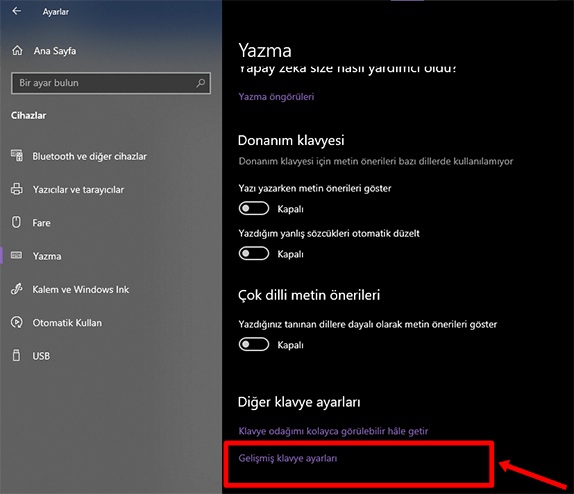Viewport: 574px width, 494px height.
Task: Go to Ana Sayfa
Action: click(x=55, y=51)
